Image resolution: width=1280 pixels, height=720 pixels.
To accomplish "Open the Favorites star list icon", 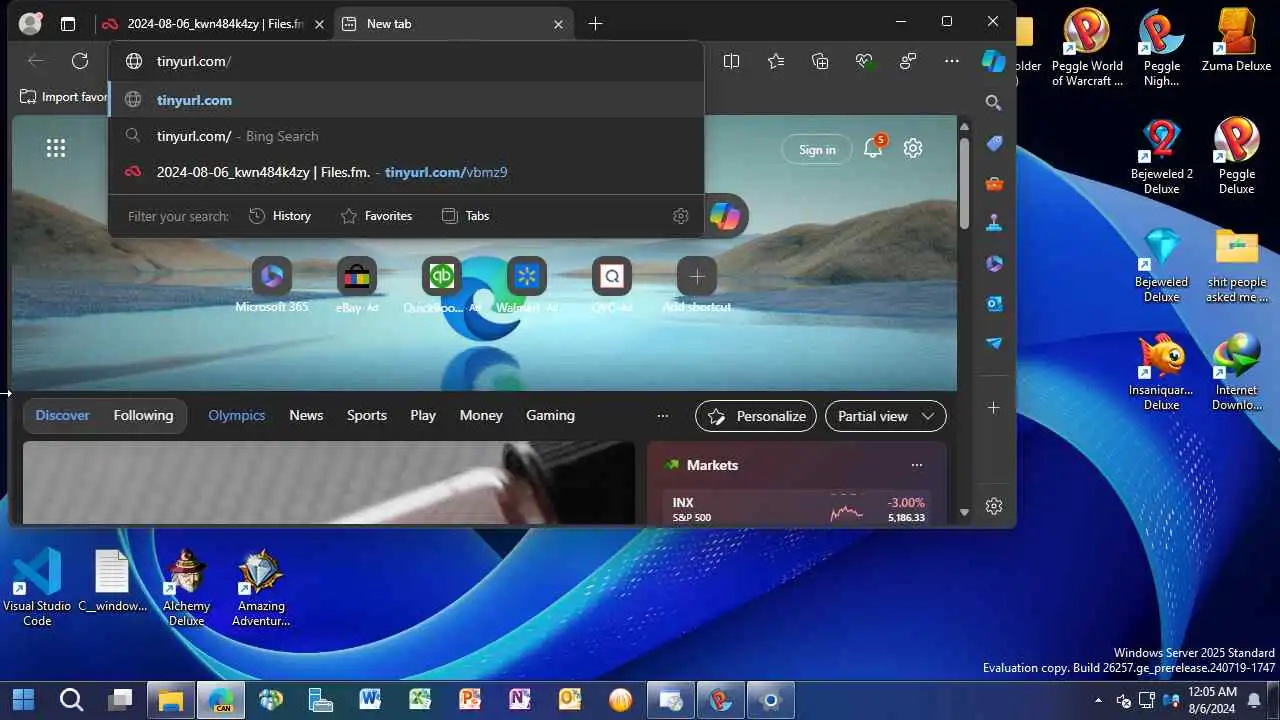I will coord(776,61).
